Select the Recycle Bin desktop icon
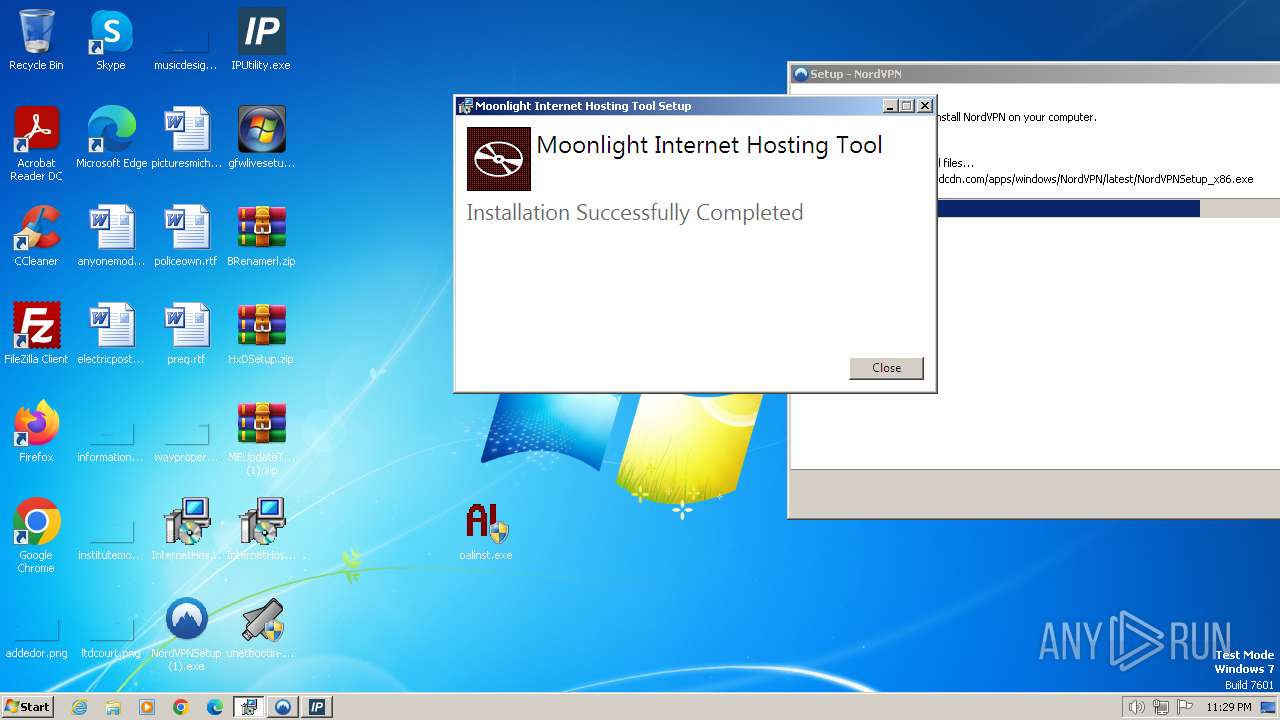 coord(36,40)
